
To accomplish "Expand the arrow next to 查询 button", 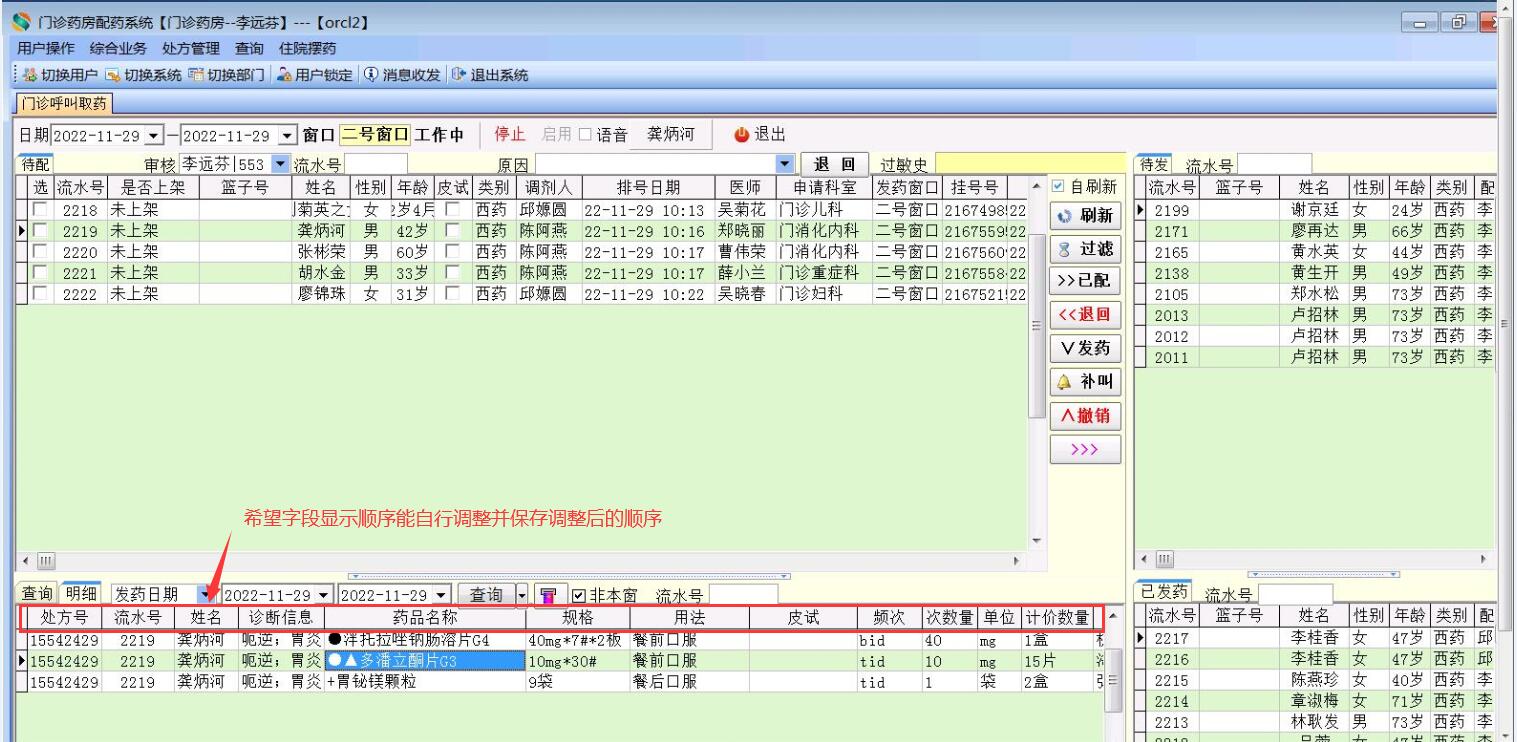I will 524,595.
